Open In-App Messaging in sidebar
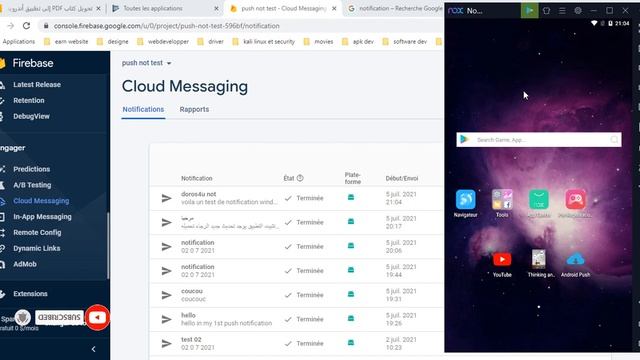 click(x=42, y=217)
